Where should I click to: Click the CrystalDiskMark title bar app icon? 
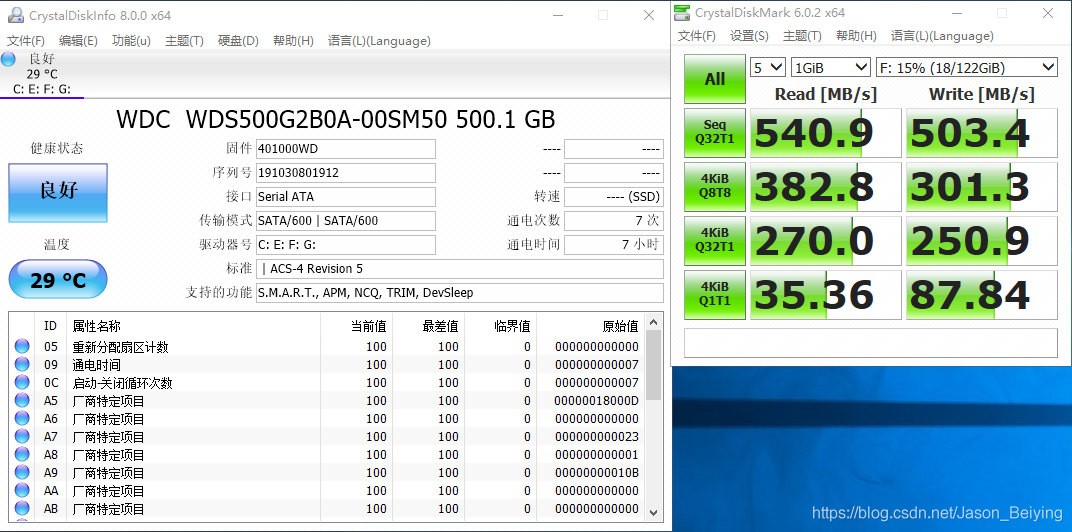pyautogui.click(x=682, y=13)
